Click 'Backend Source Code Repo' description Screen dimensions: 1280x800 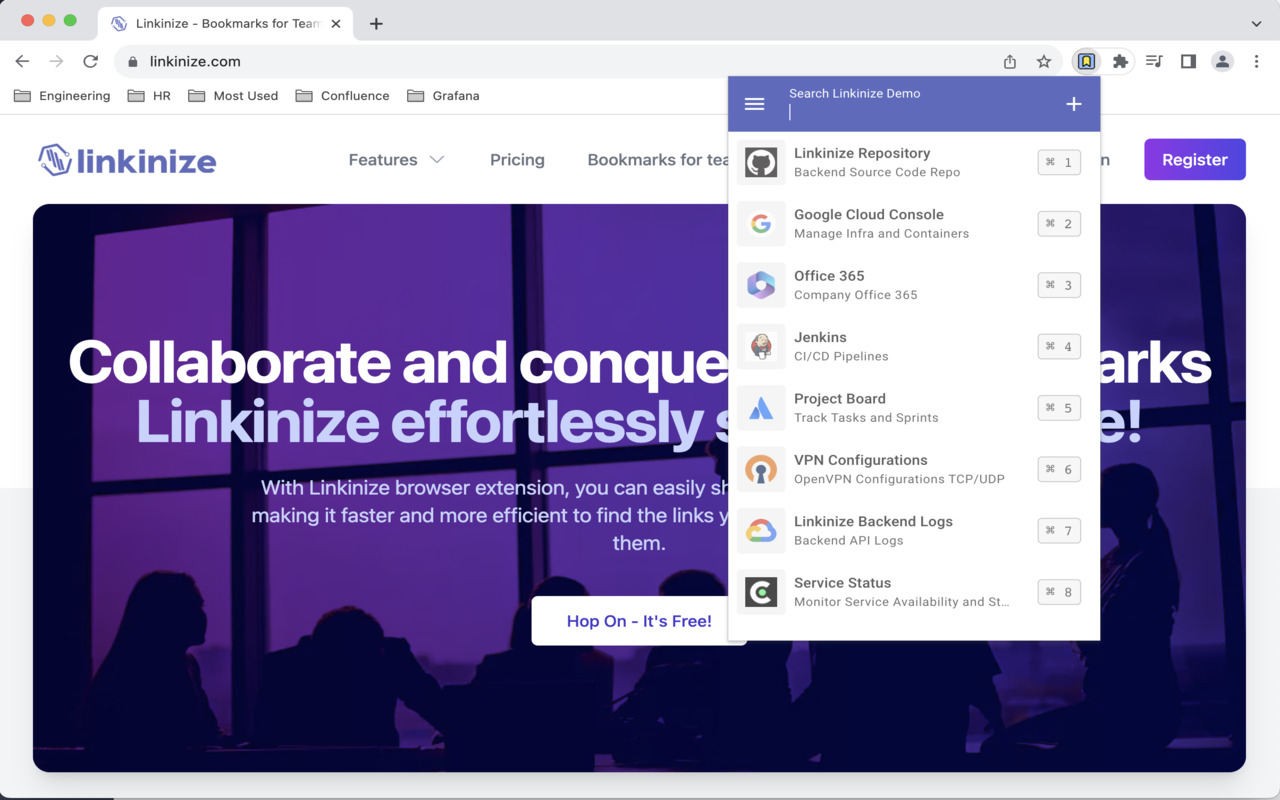click(877, 172)
